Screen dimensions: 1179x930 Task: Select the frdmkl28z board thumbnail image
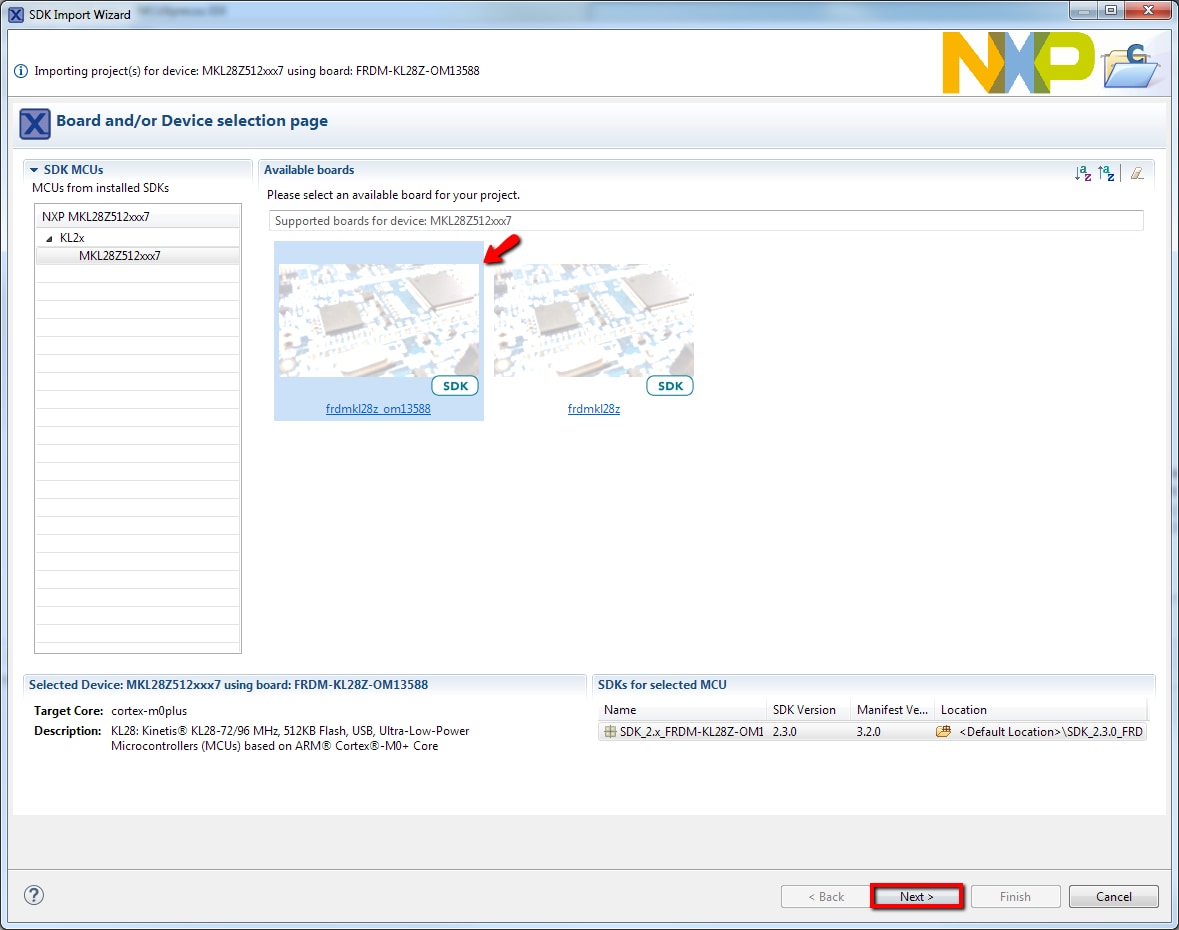click(594, 320)
